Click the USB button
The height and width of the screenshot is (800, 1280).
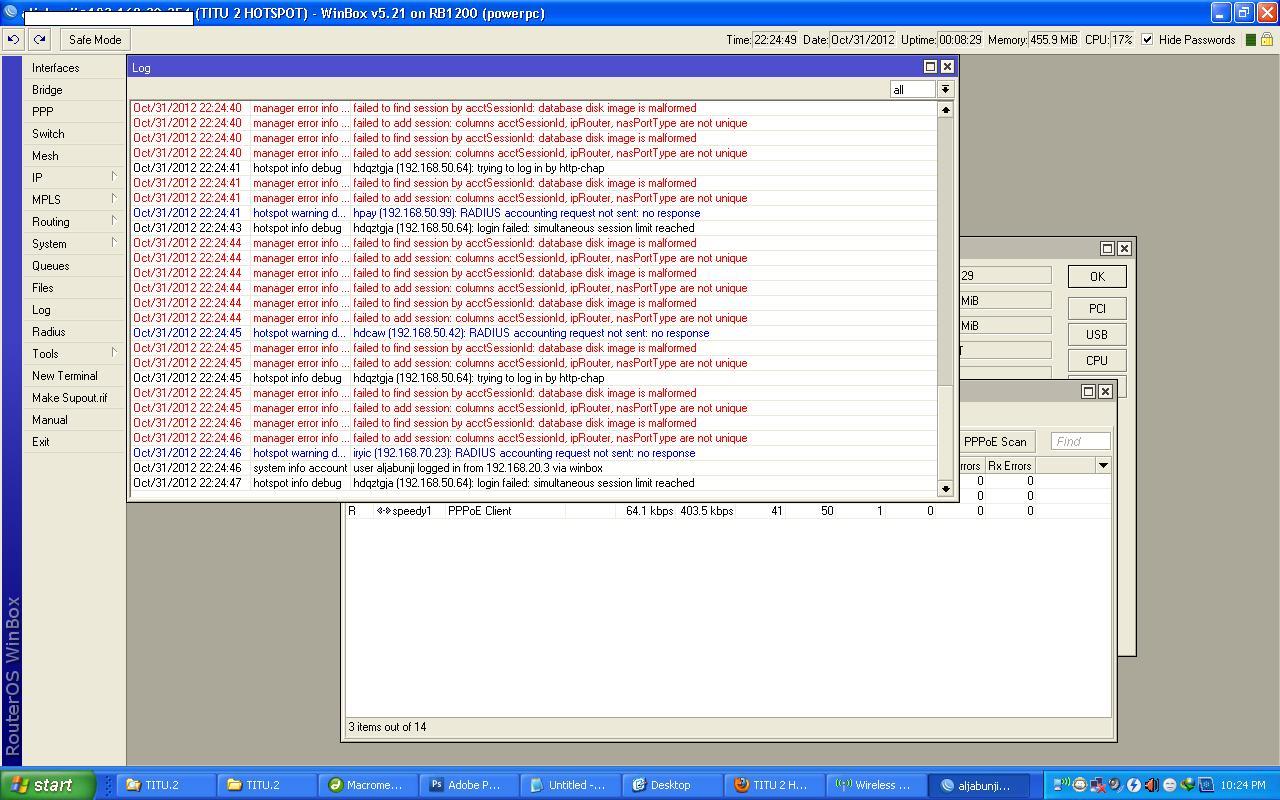1097,335
